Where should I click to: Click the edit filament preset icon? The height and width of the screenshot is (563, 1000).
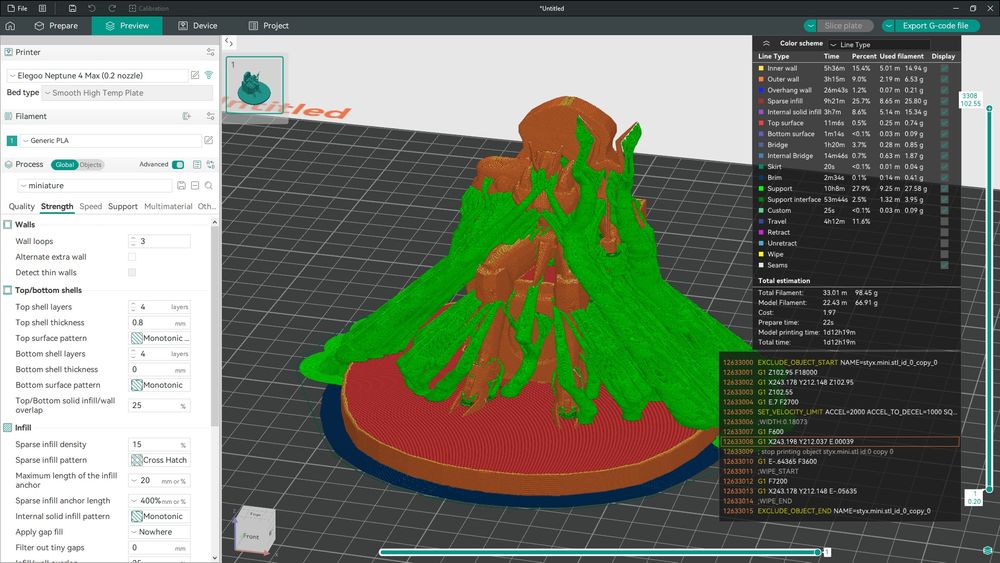(x=209, y=141)
